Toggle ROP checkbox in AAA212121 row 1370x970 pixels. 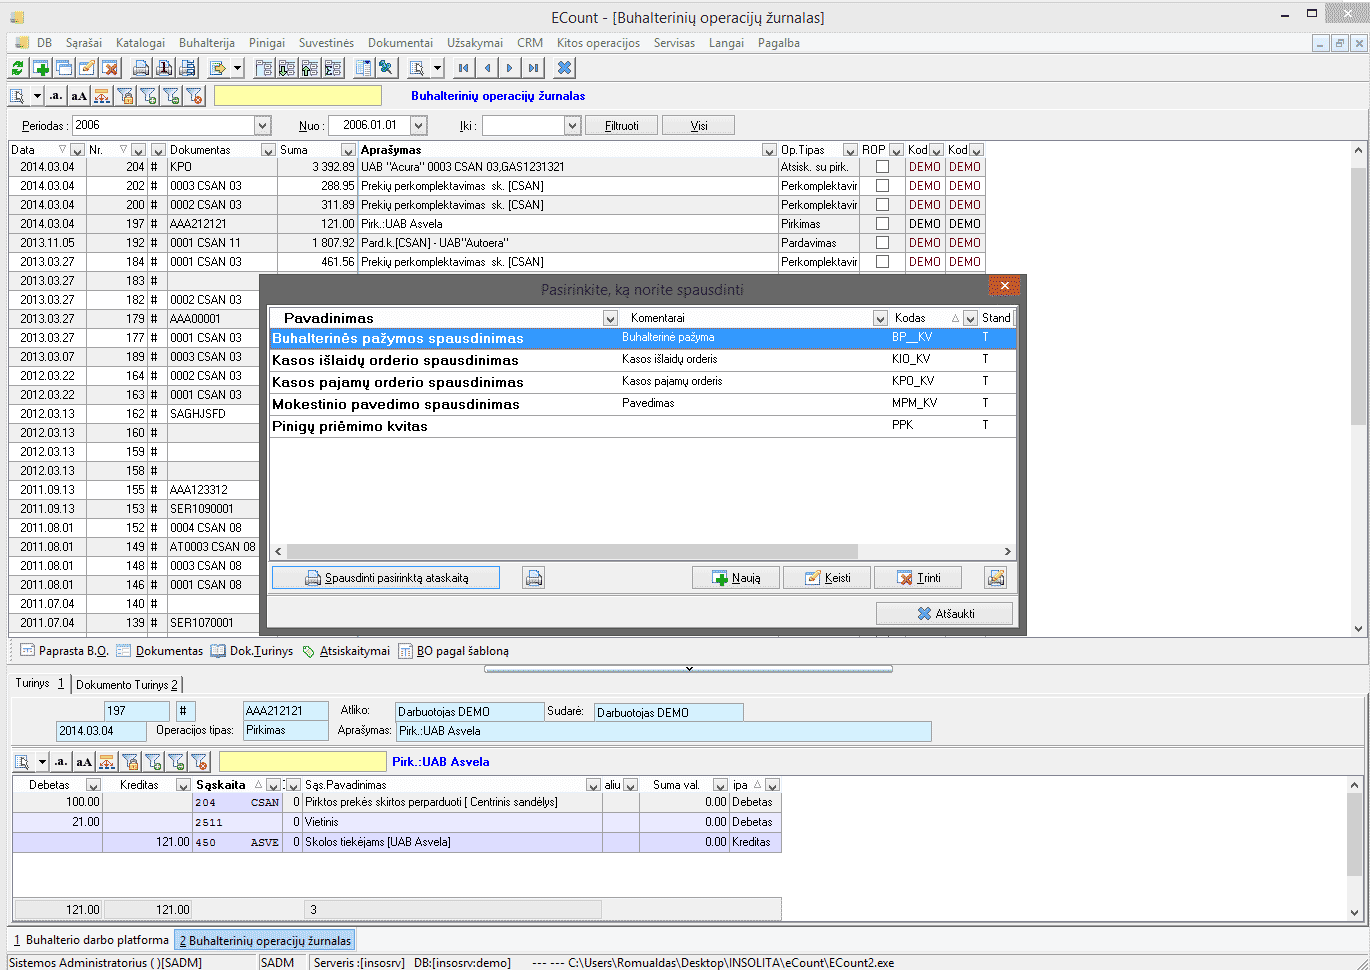(882, 224)
